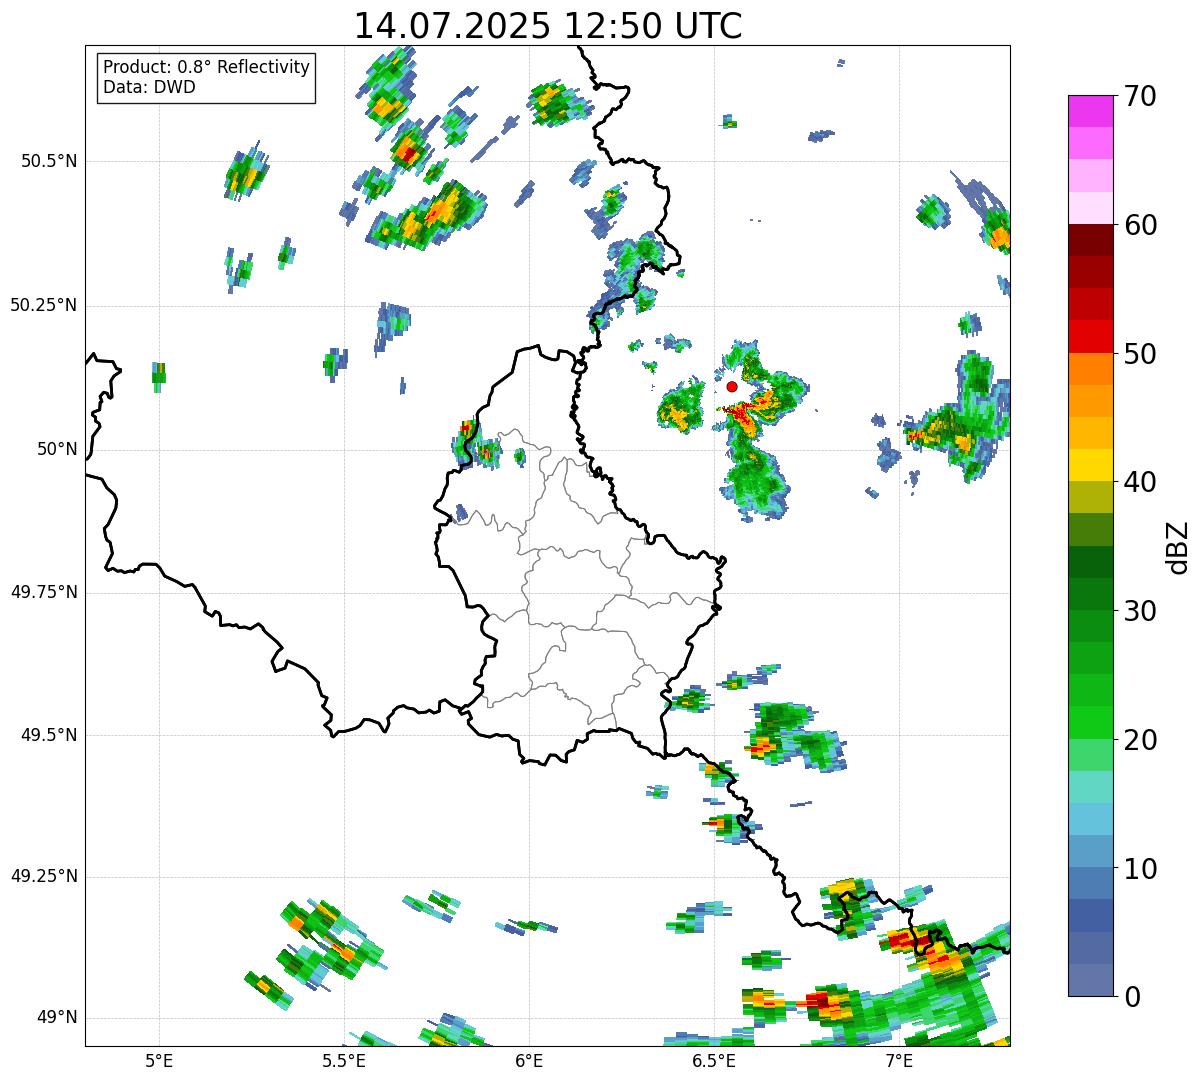1202x1081 pixels.
Task: Click the longitude label 7°E
Action: coord(899,1060)
